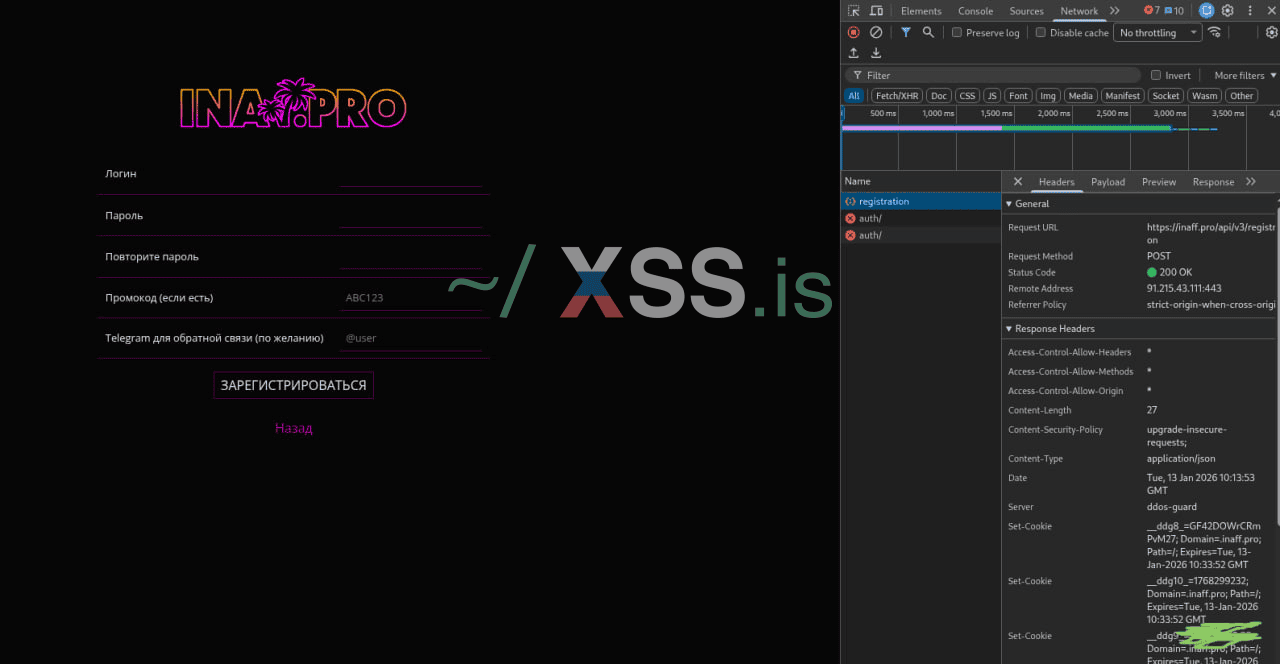Open the No throttling dropdown
This screenshot has width=1280, height=664.
pyautogui.click(x=1158, y=32)
